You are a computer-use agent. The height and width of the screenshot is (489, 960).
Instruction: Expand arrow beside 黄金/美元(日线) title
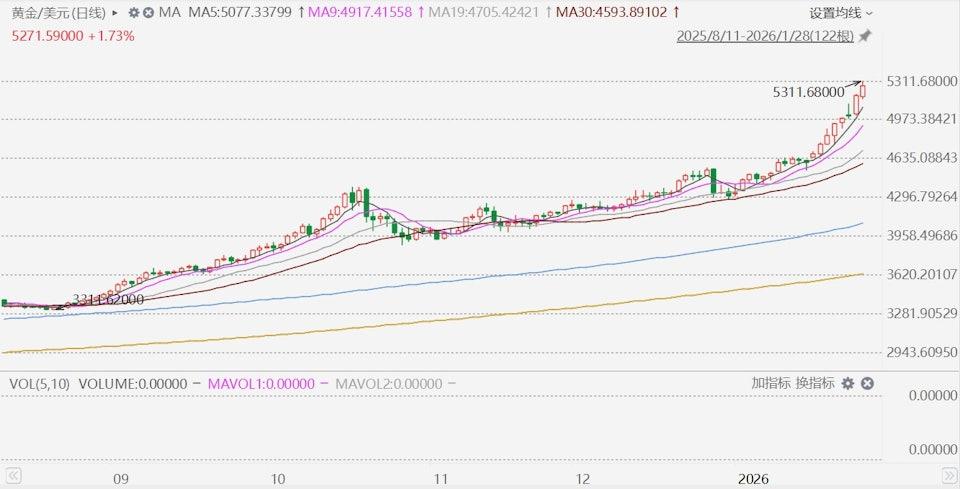point(115,13)
